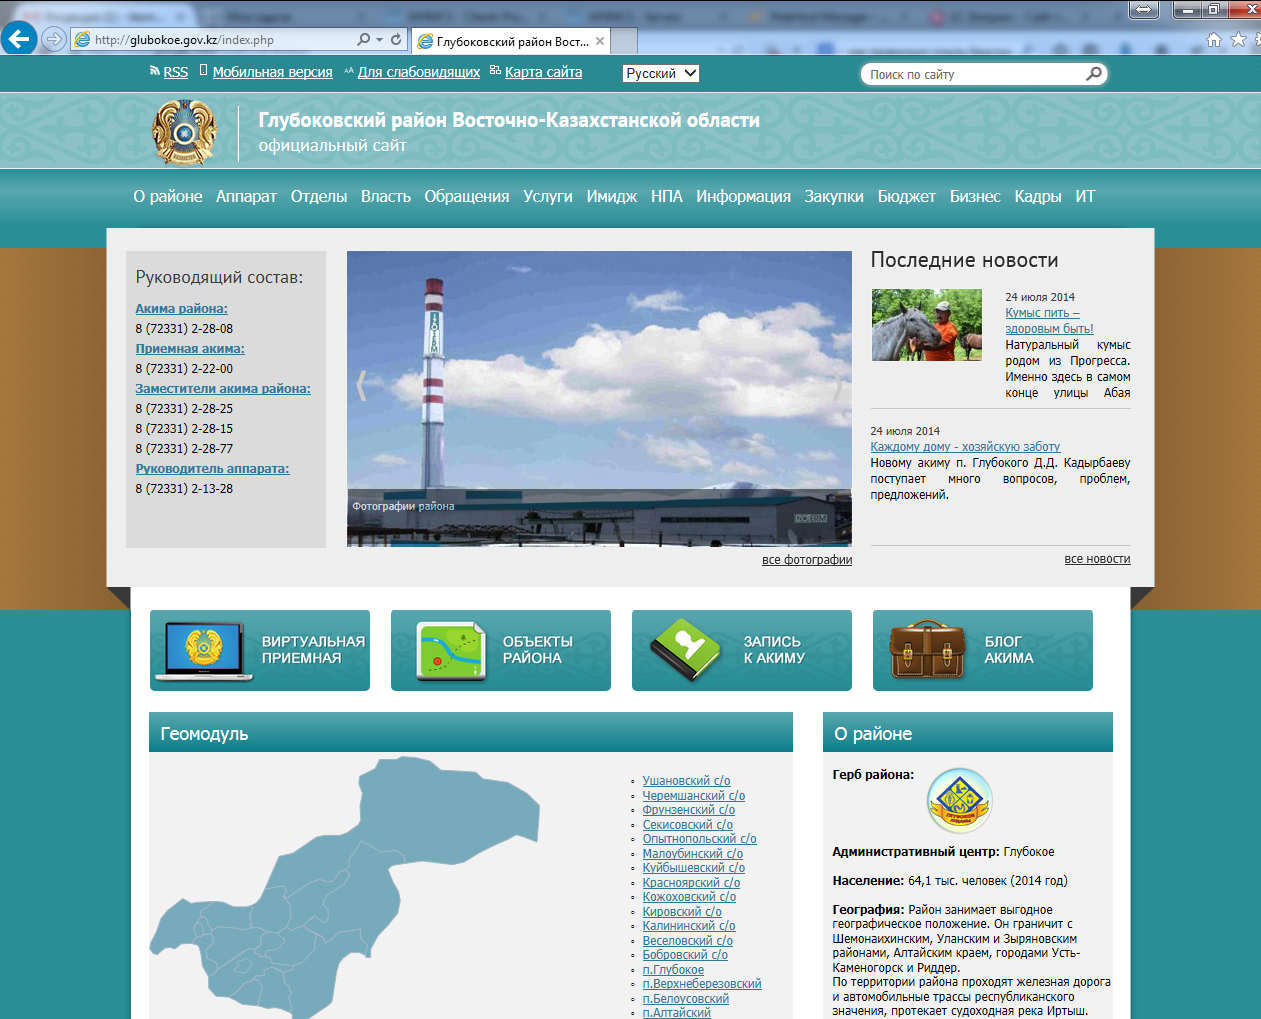This screenshot has width=1261, height=1019.
Task: Click the district coat of arms image
Action: point(960,801)
